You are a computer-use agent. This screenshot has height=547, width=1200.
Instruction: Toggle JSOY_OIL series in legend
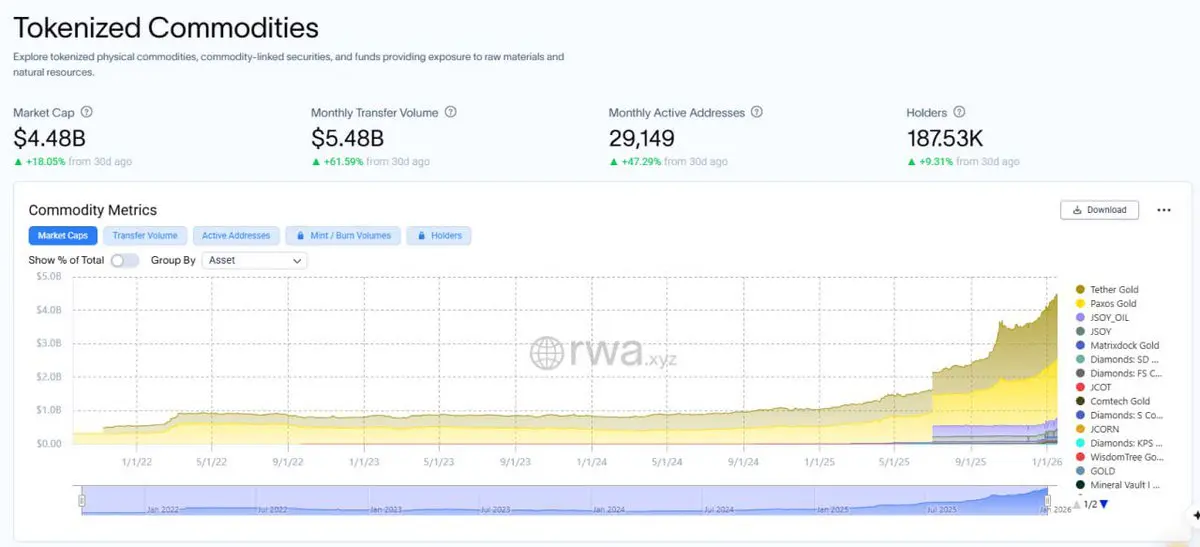(1102, 318)
